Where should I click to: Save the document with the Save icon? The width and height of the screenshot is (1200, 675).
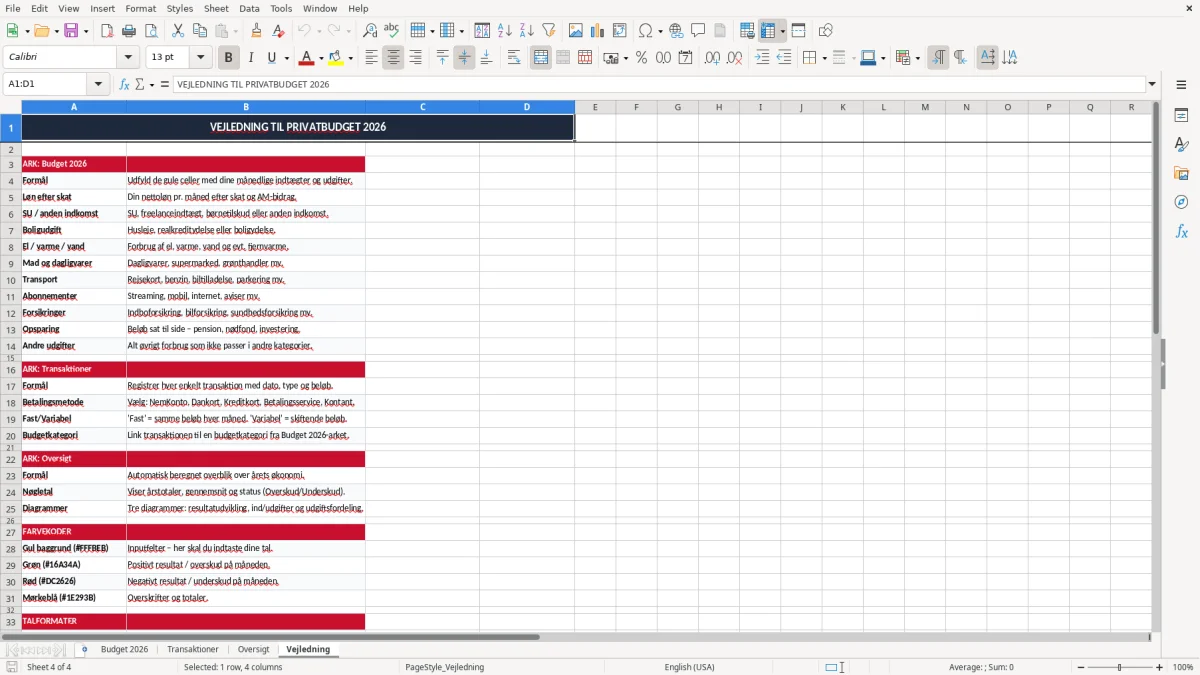pos(71,31)
